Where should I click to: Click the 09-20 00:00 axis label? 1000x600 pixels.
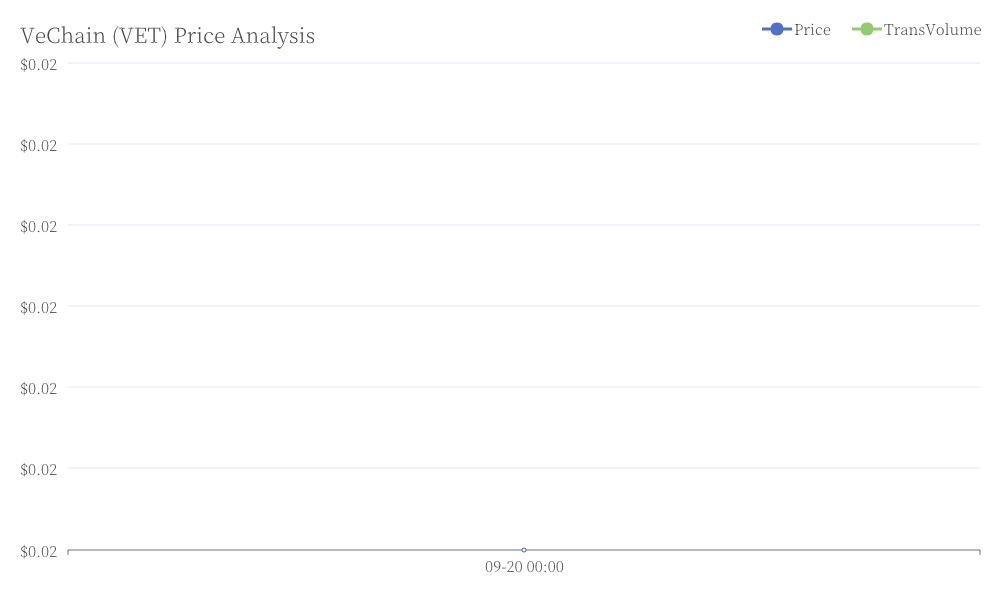[524, 567]
